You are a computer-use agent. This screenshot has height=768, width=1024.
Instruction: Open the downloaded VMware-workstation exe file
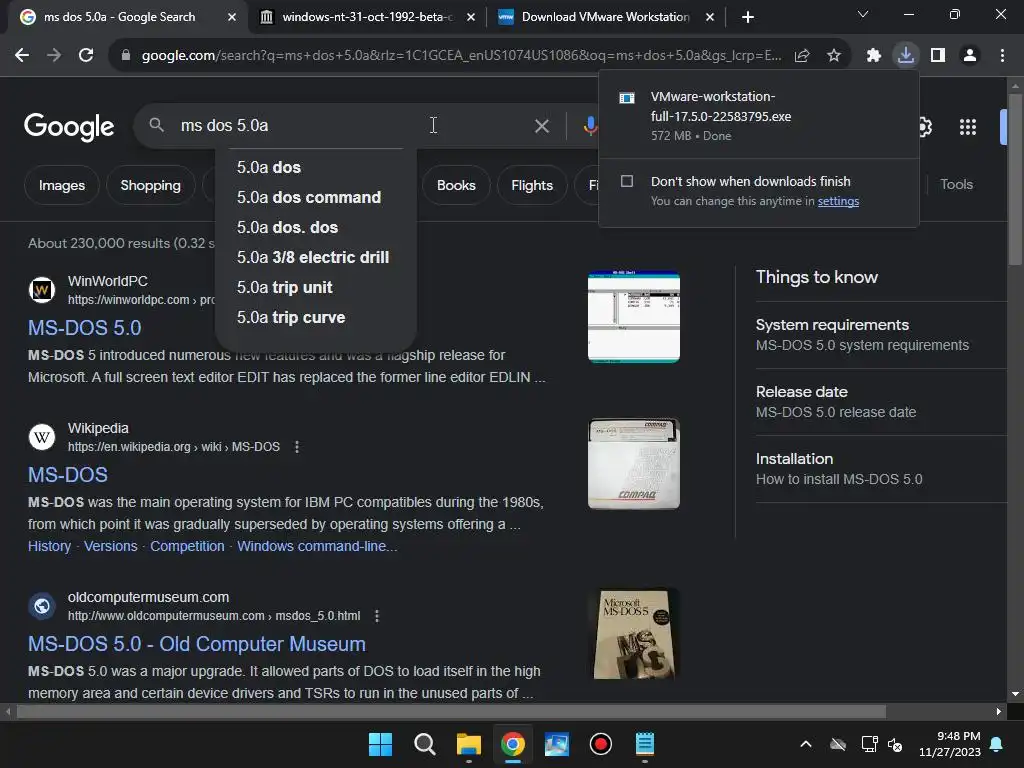[758, 116]
